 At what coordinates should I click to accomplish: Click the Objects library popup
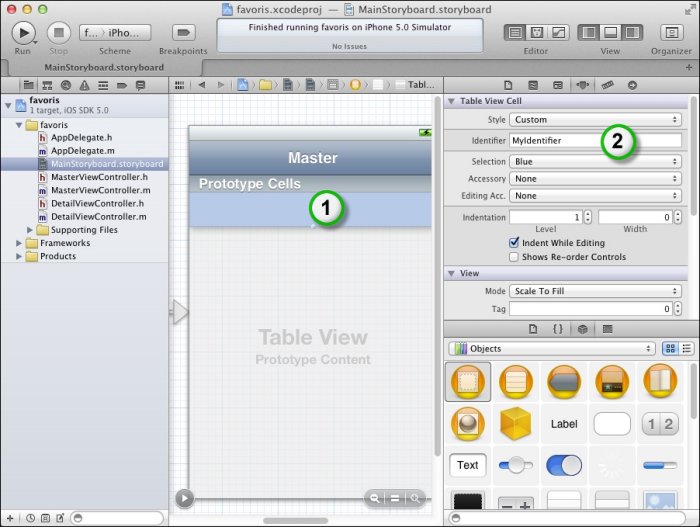(x=552, y=349)
